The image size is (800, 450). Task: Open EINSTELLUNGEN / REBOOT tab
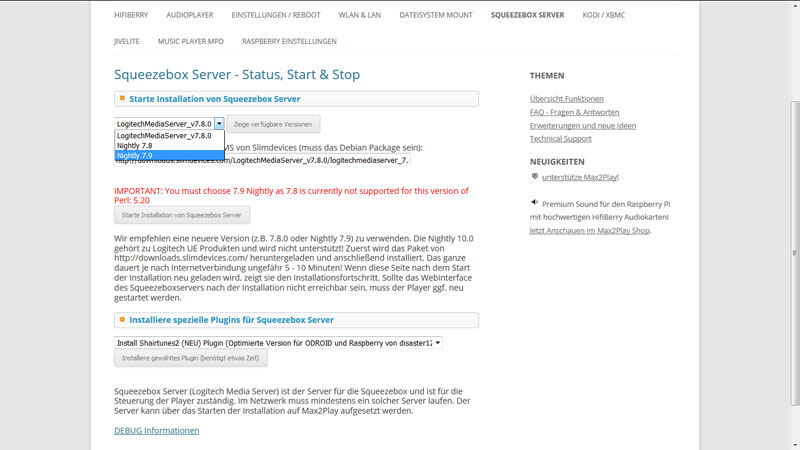point(276,15)
